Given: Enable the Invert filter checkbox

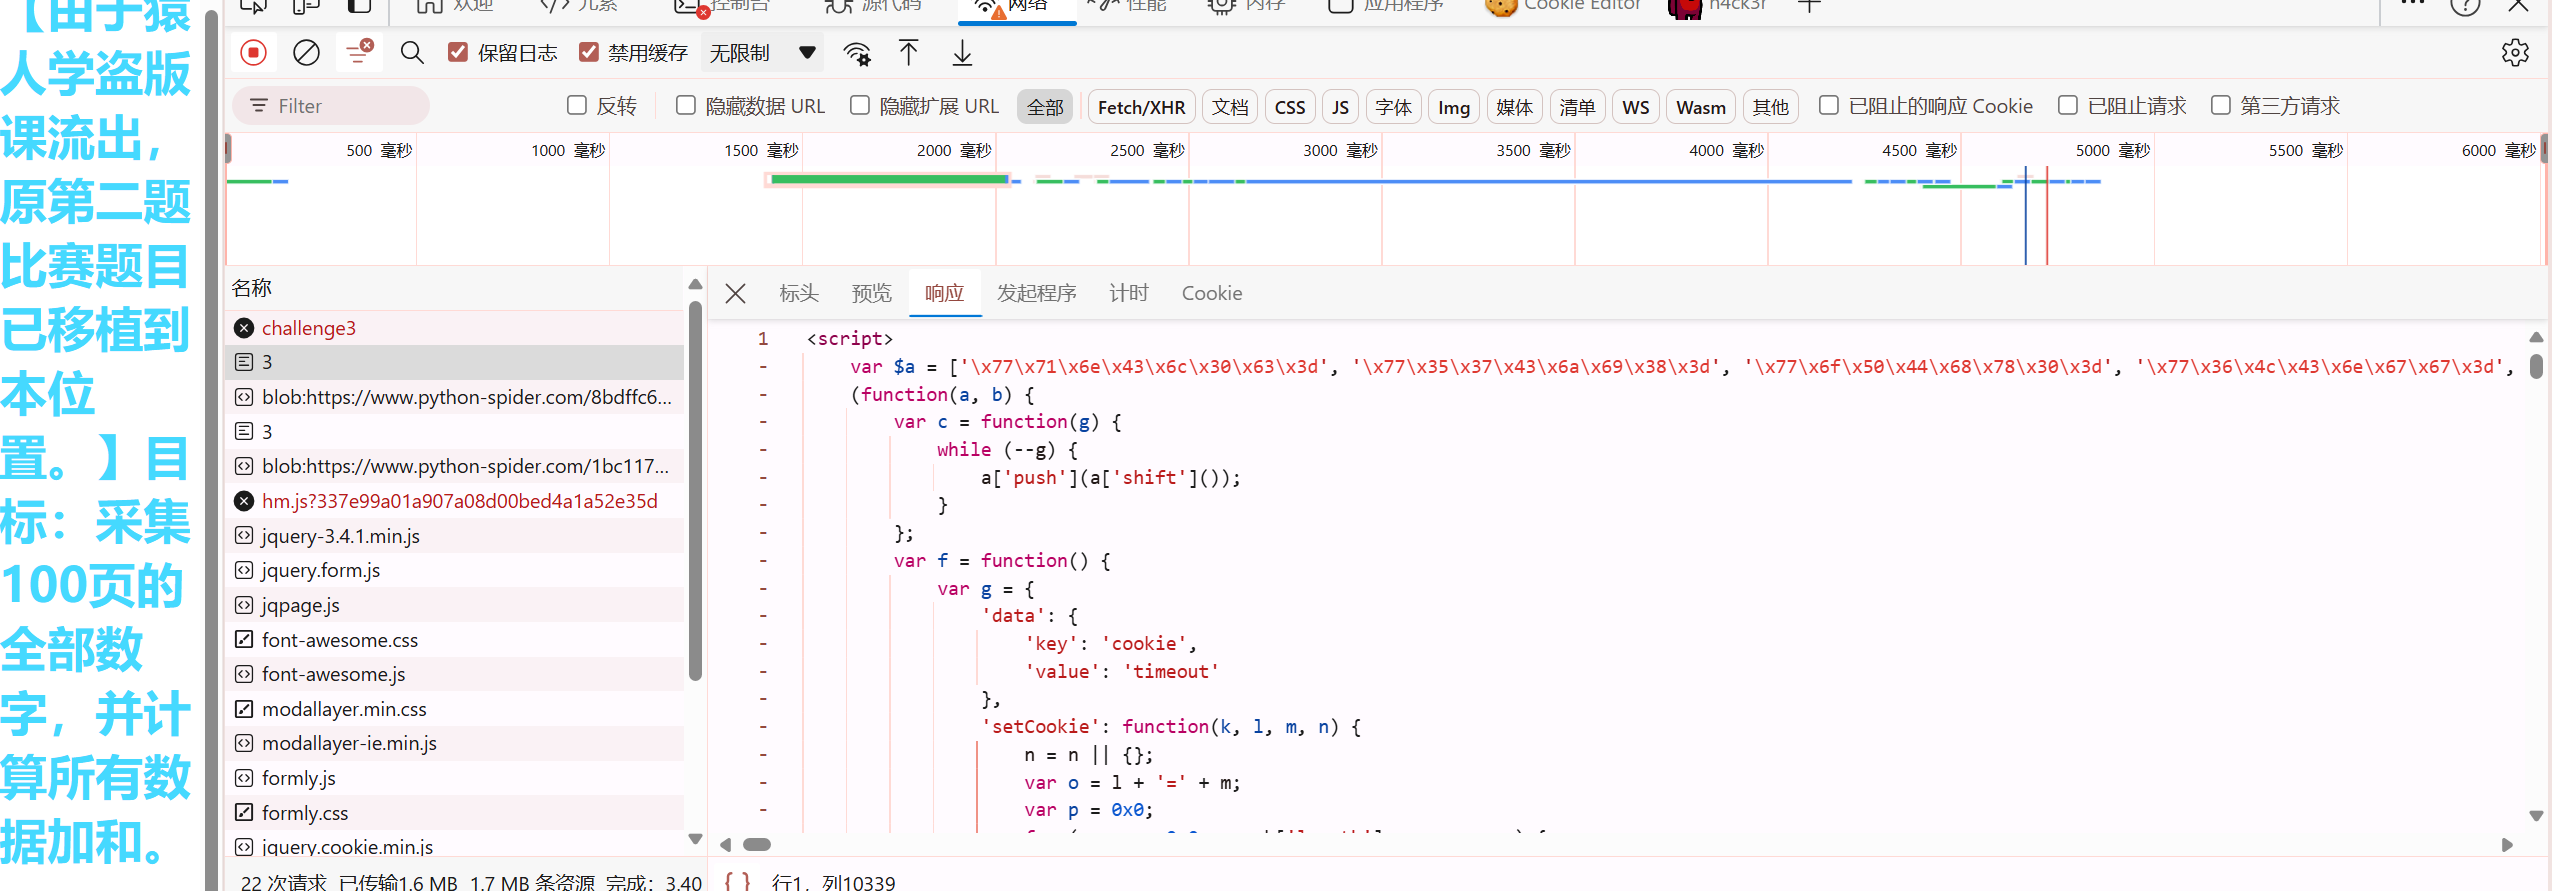Looking at the screenshot, I should click(x=577, y=105).
